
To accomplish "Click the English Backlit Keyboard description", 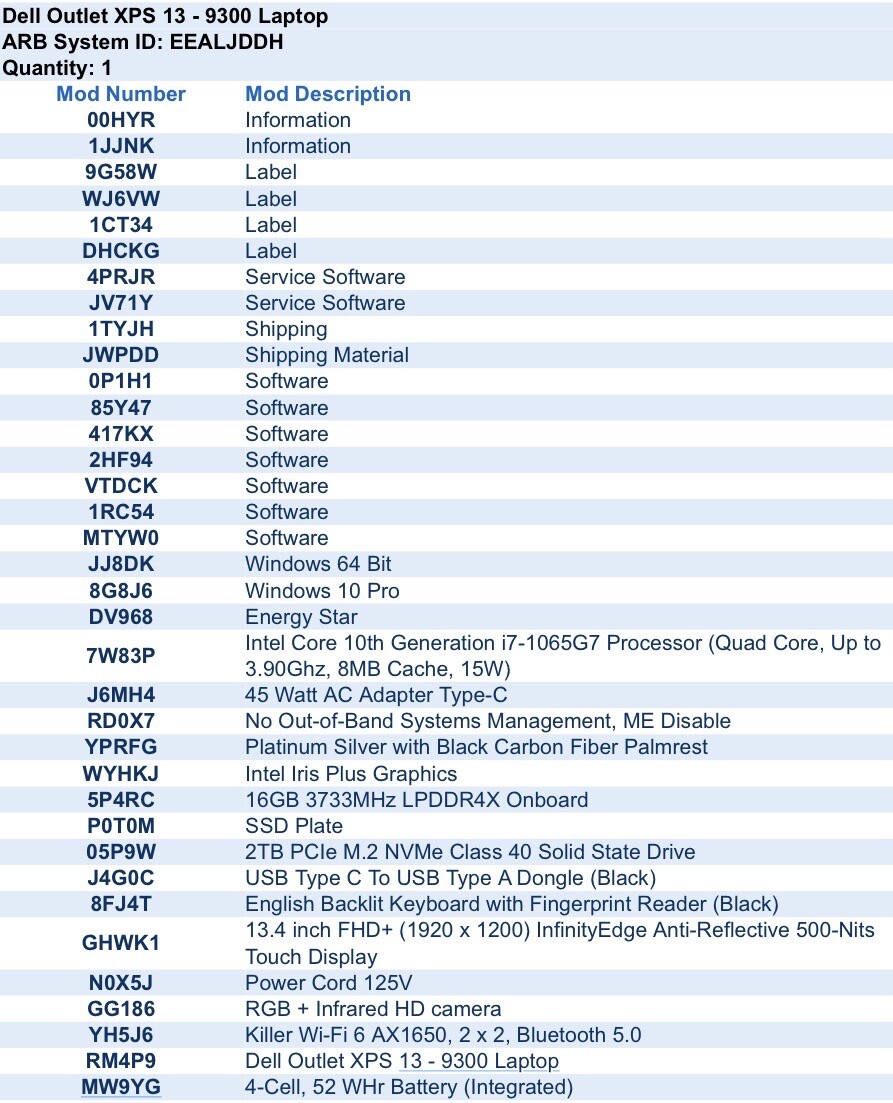I will point(512,903).
